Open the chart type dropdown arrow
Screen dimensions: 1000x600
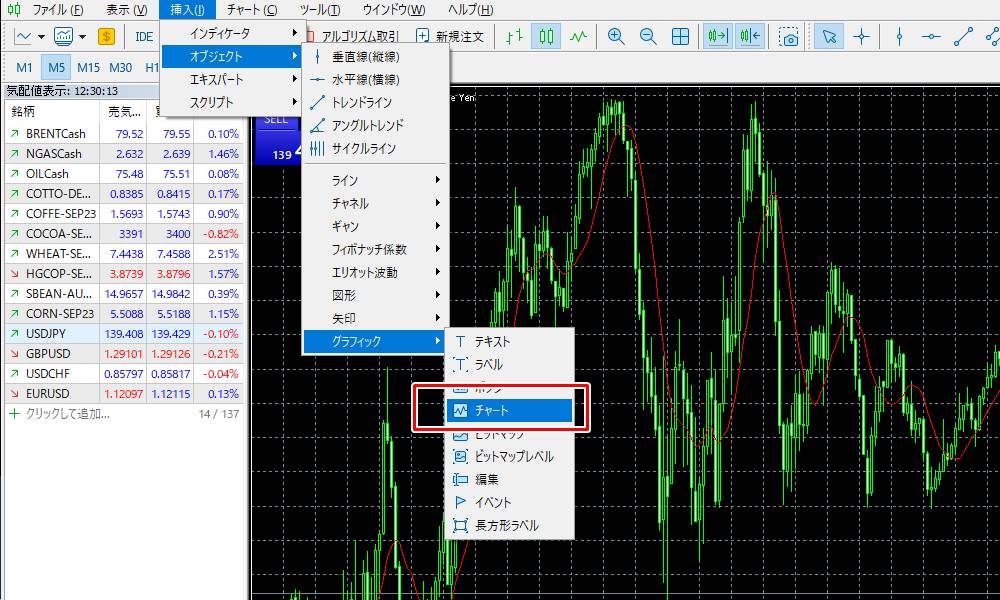(42, 36)
